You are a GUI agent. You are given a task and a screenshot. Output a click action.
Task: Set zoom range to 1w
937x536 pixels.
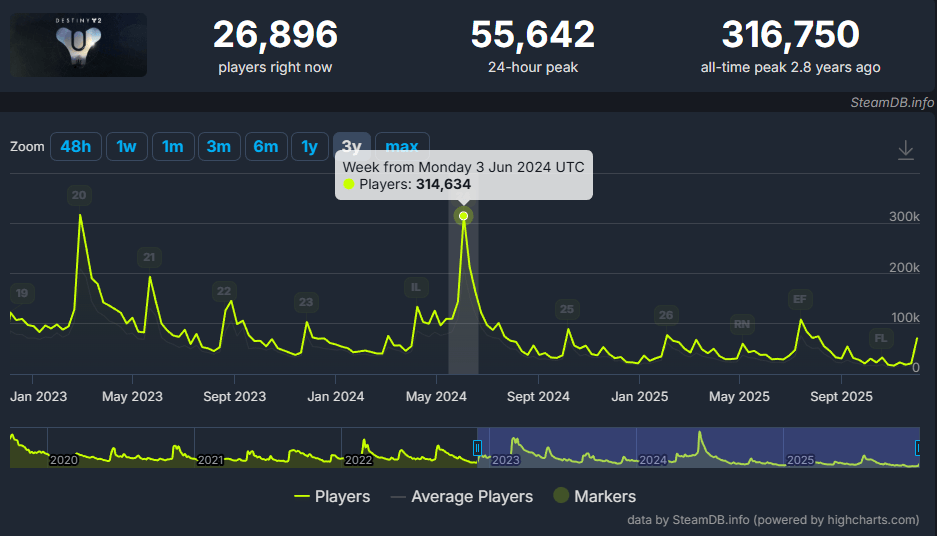coord(126,147)
